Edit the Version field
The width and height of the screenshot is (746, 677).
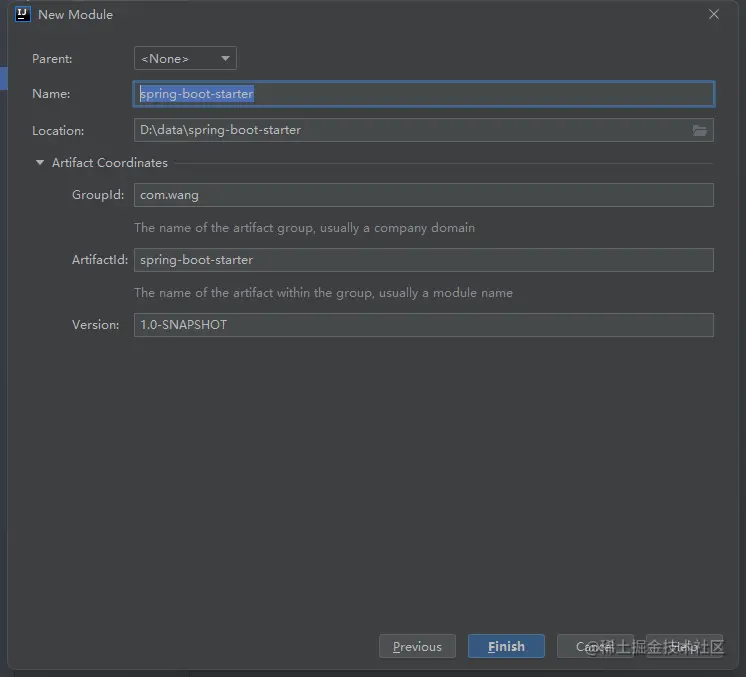point(423,325)
